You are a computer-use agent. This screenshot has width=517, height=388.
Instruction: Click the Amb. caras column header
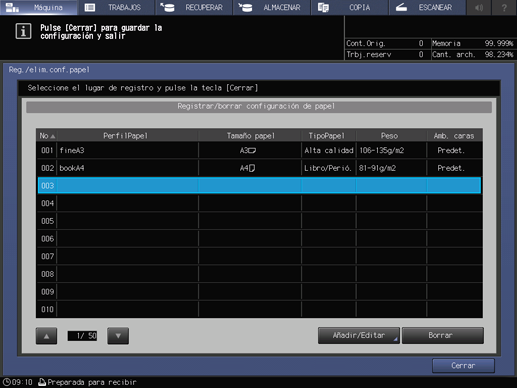[454, 136]
